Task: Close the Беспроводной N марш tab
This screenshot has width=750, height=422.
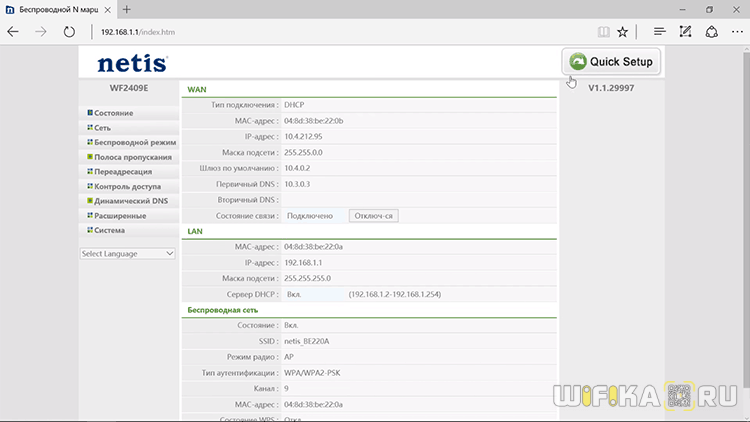Action: coord(108,10)
